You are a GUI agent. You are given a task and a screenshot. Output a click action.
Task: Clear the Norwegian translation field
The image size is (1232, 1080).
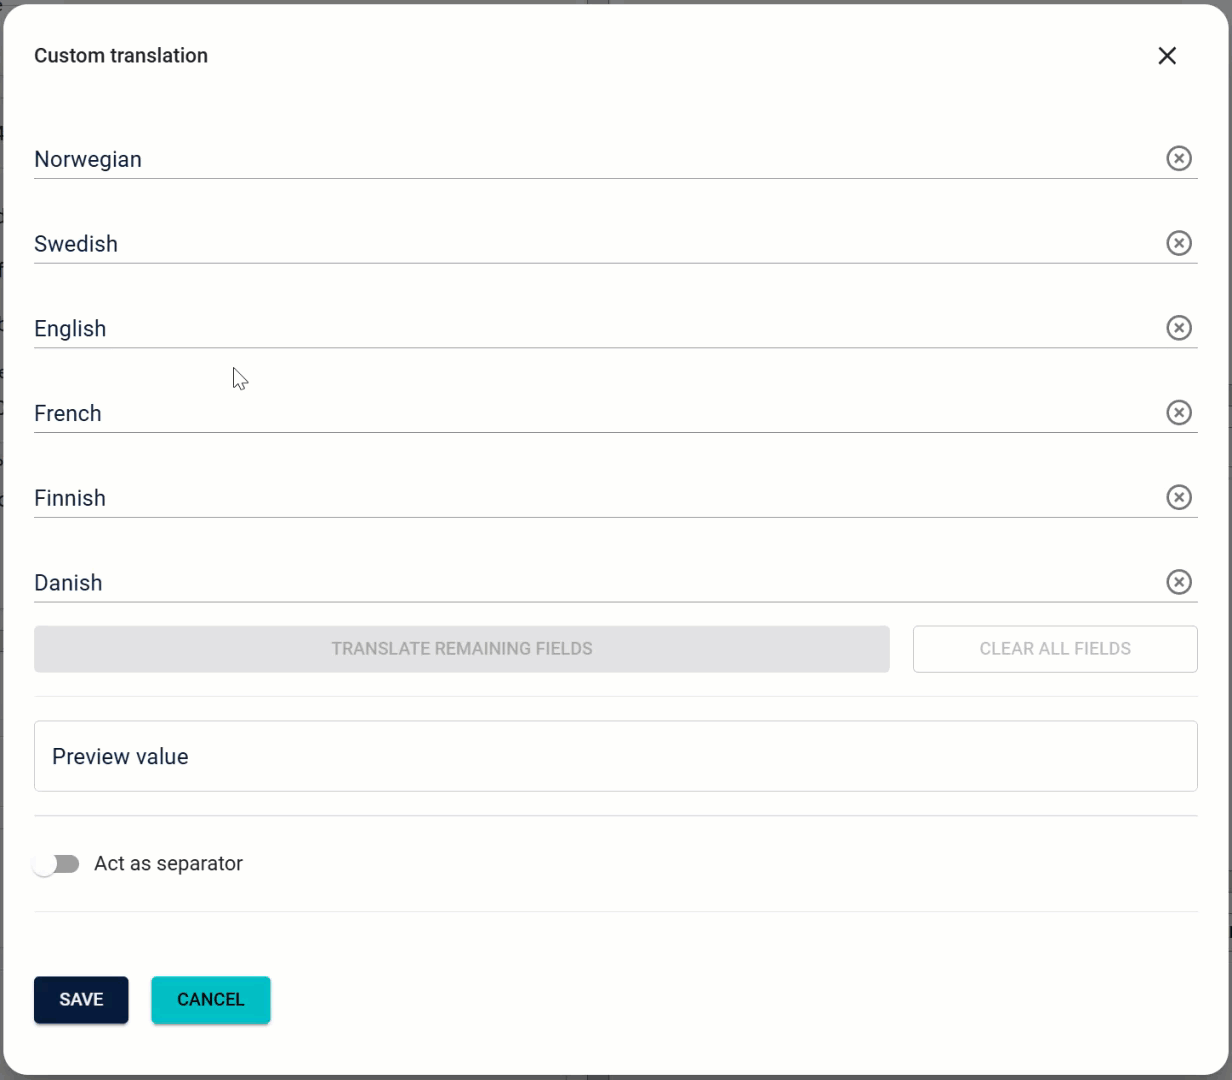(1179, 158)
